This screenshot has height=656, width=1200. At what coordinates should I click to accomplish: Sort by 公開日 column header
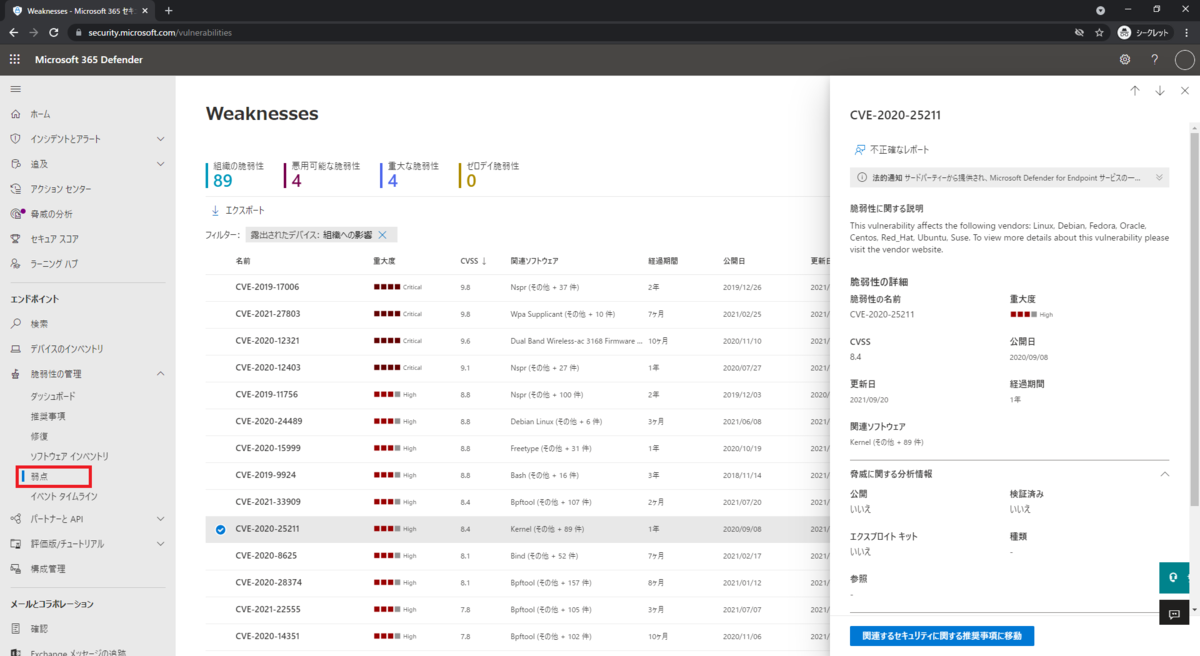click(x=734, y=261)
